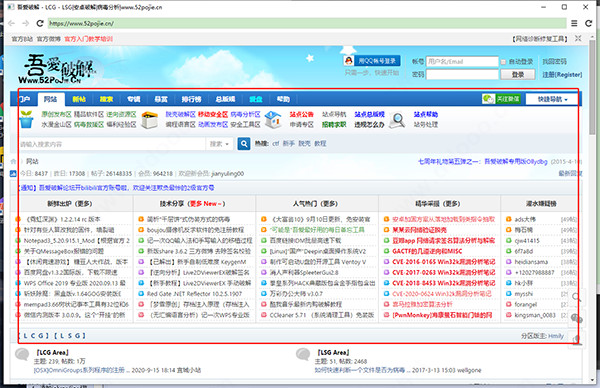
Task: Click the hot search tag ctf
Action: (x=276, y=143)
